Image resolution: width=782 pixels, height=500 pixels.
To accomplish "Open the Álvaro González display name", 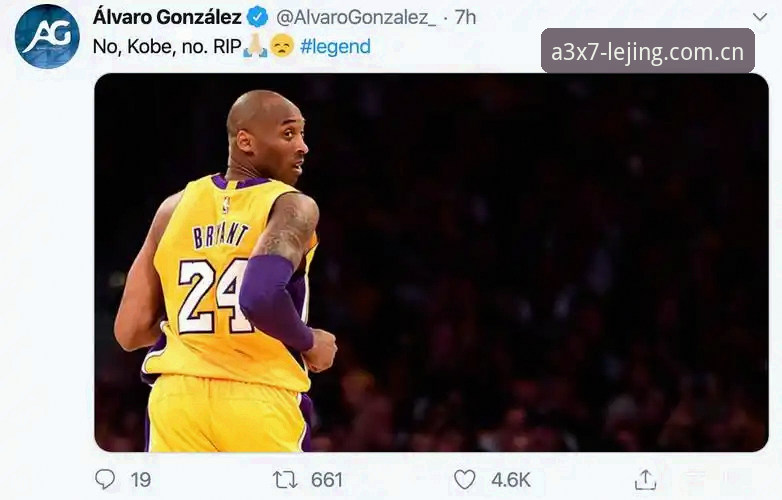I will point(167,17).
